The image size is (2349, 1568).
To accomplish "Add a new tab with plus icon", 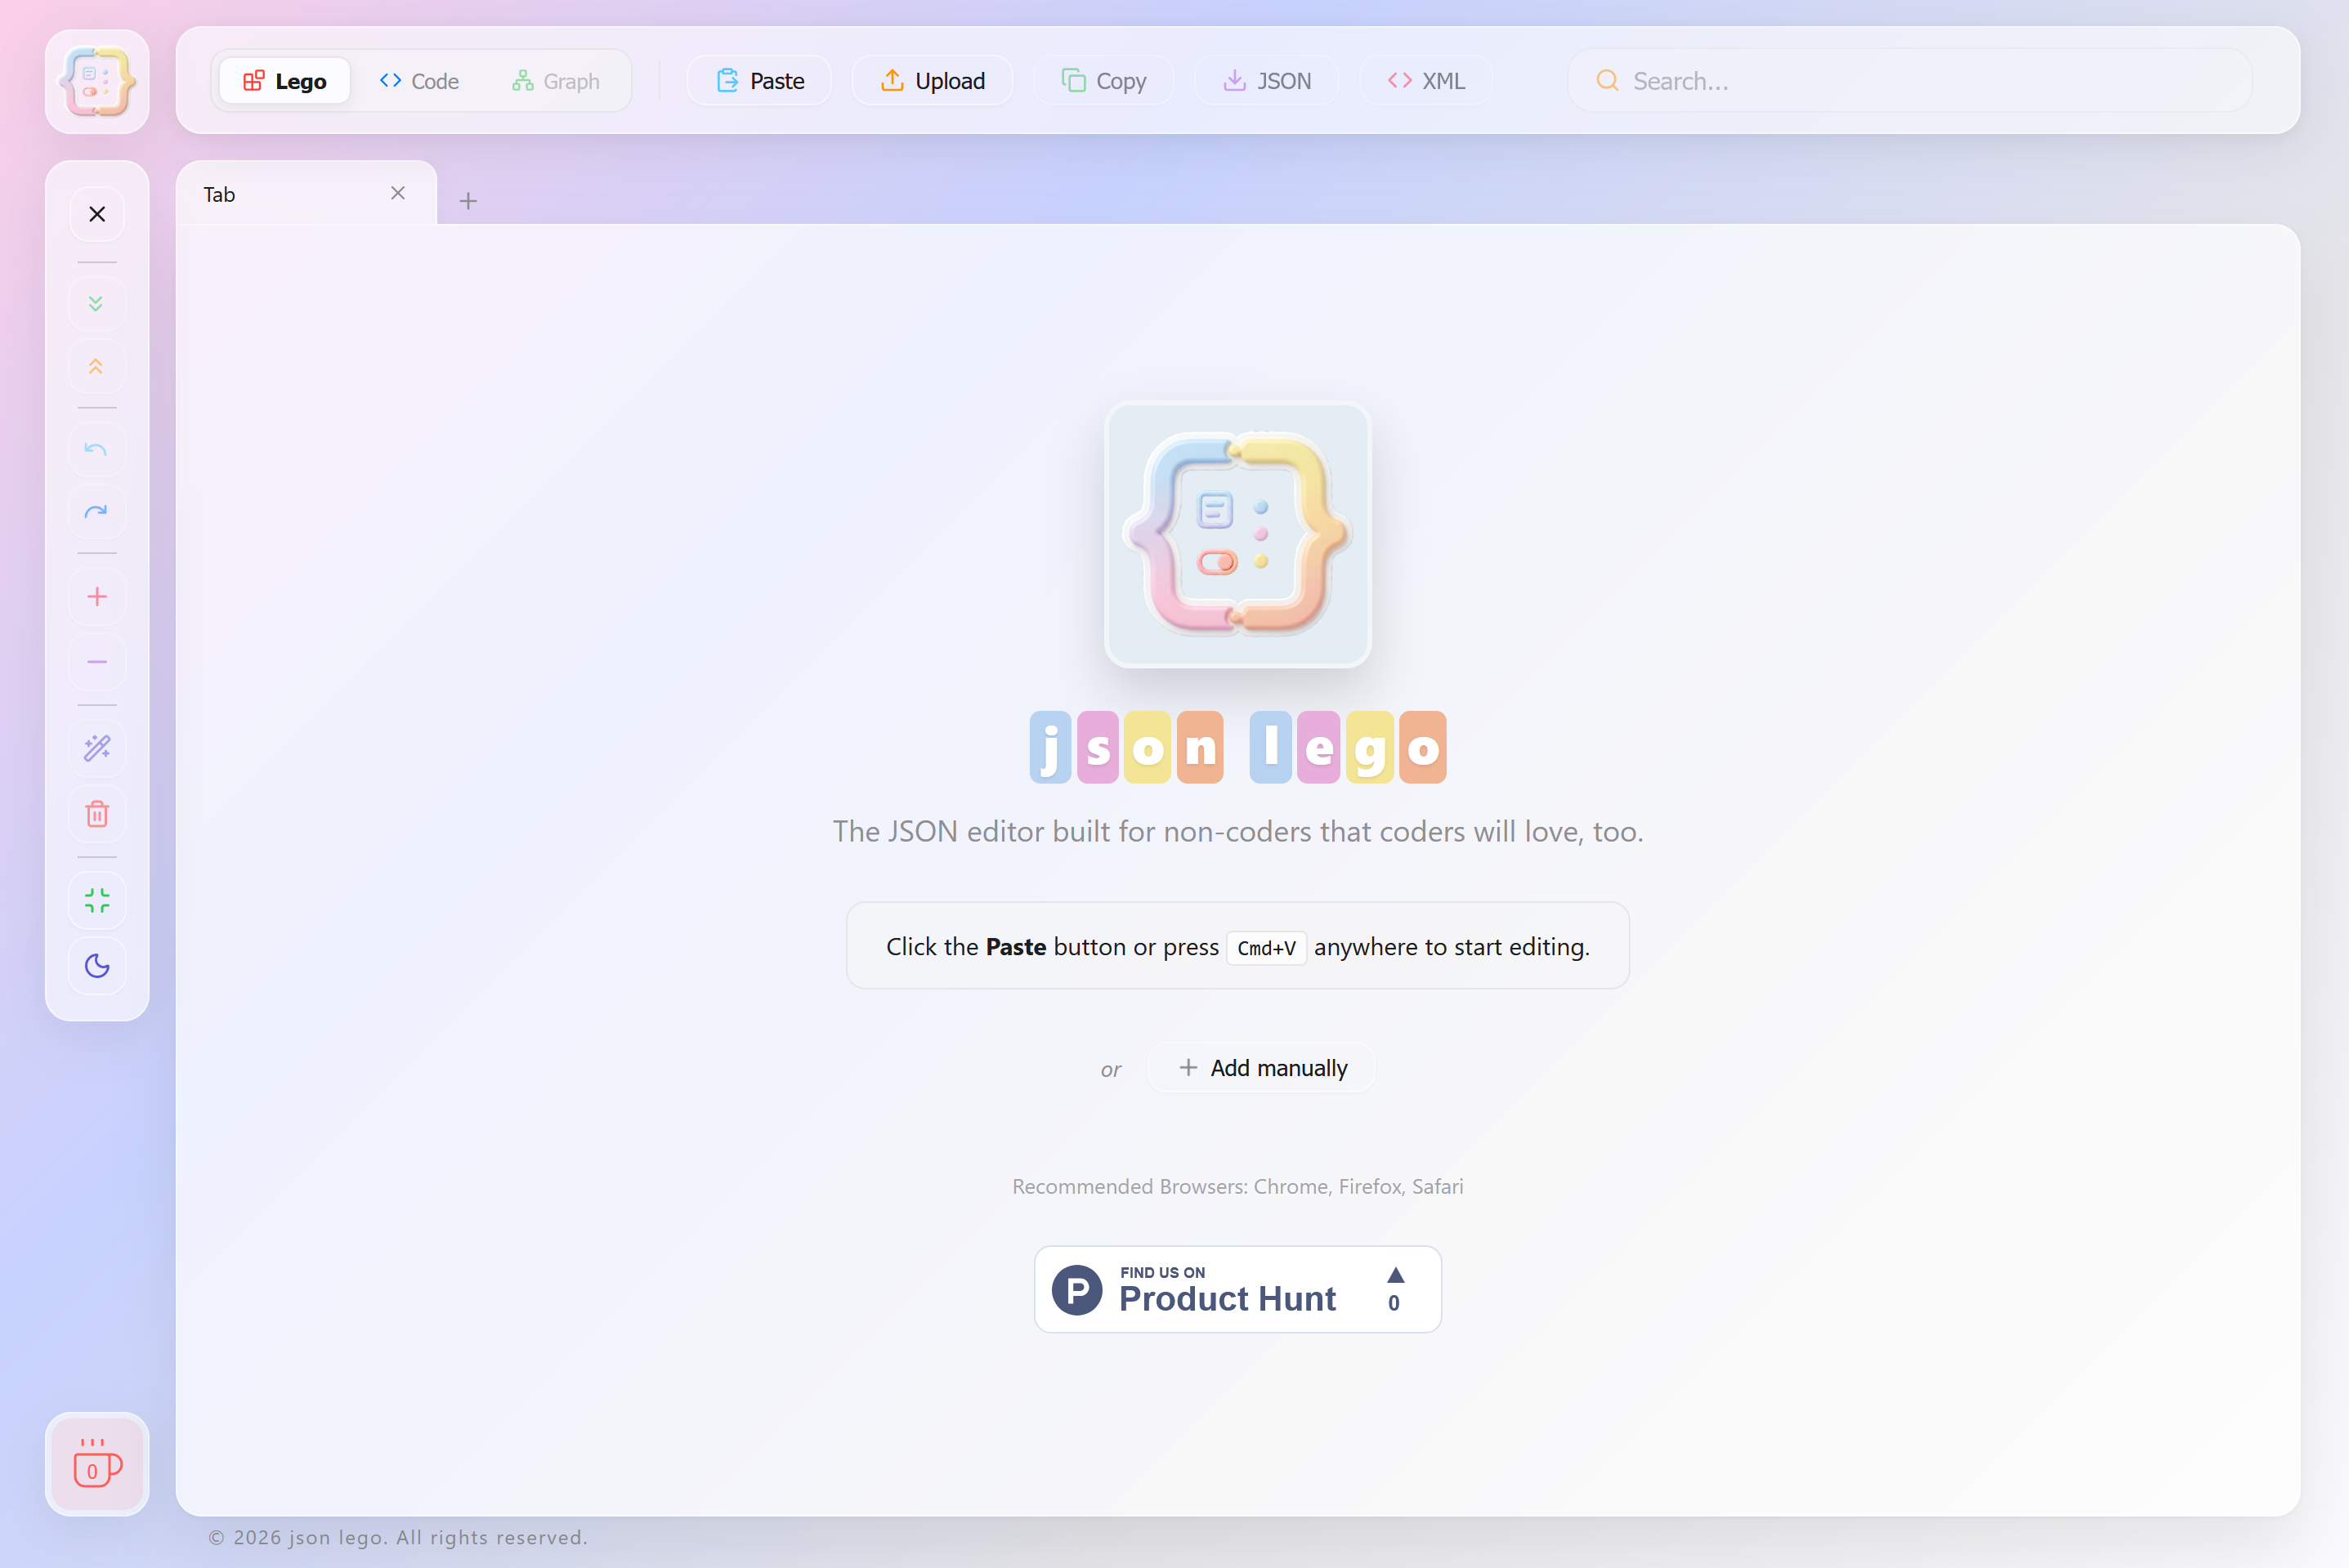I will tap(468, 201).
